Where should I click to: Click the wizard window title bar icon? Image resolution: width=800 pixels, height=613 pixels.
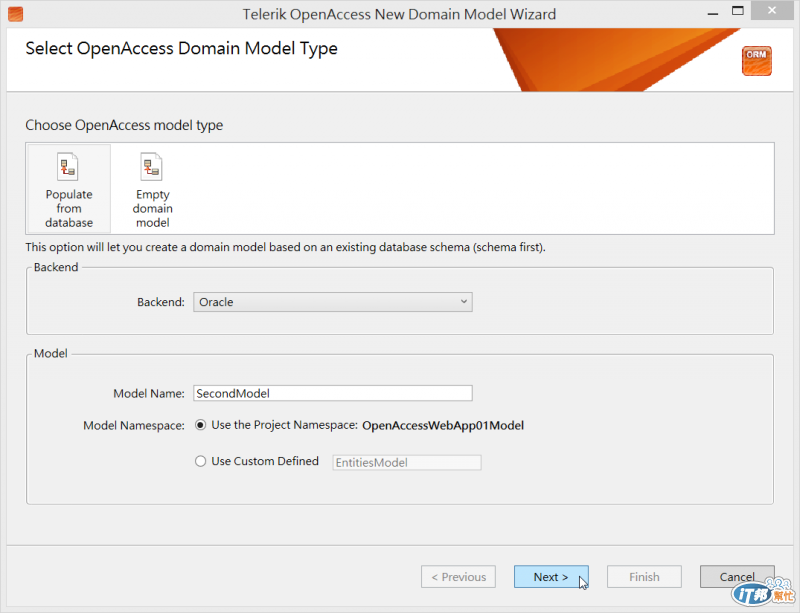click(x=16, y=14)
